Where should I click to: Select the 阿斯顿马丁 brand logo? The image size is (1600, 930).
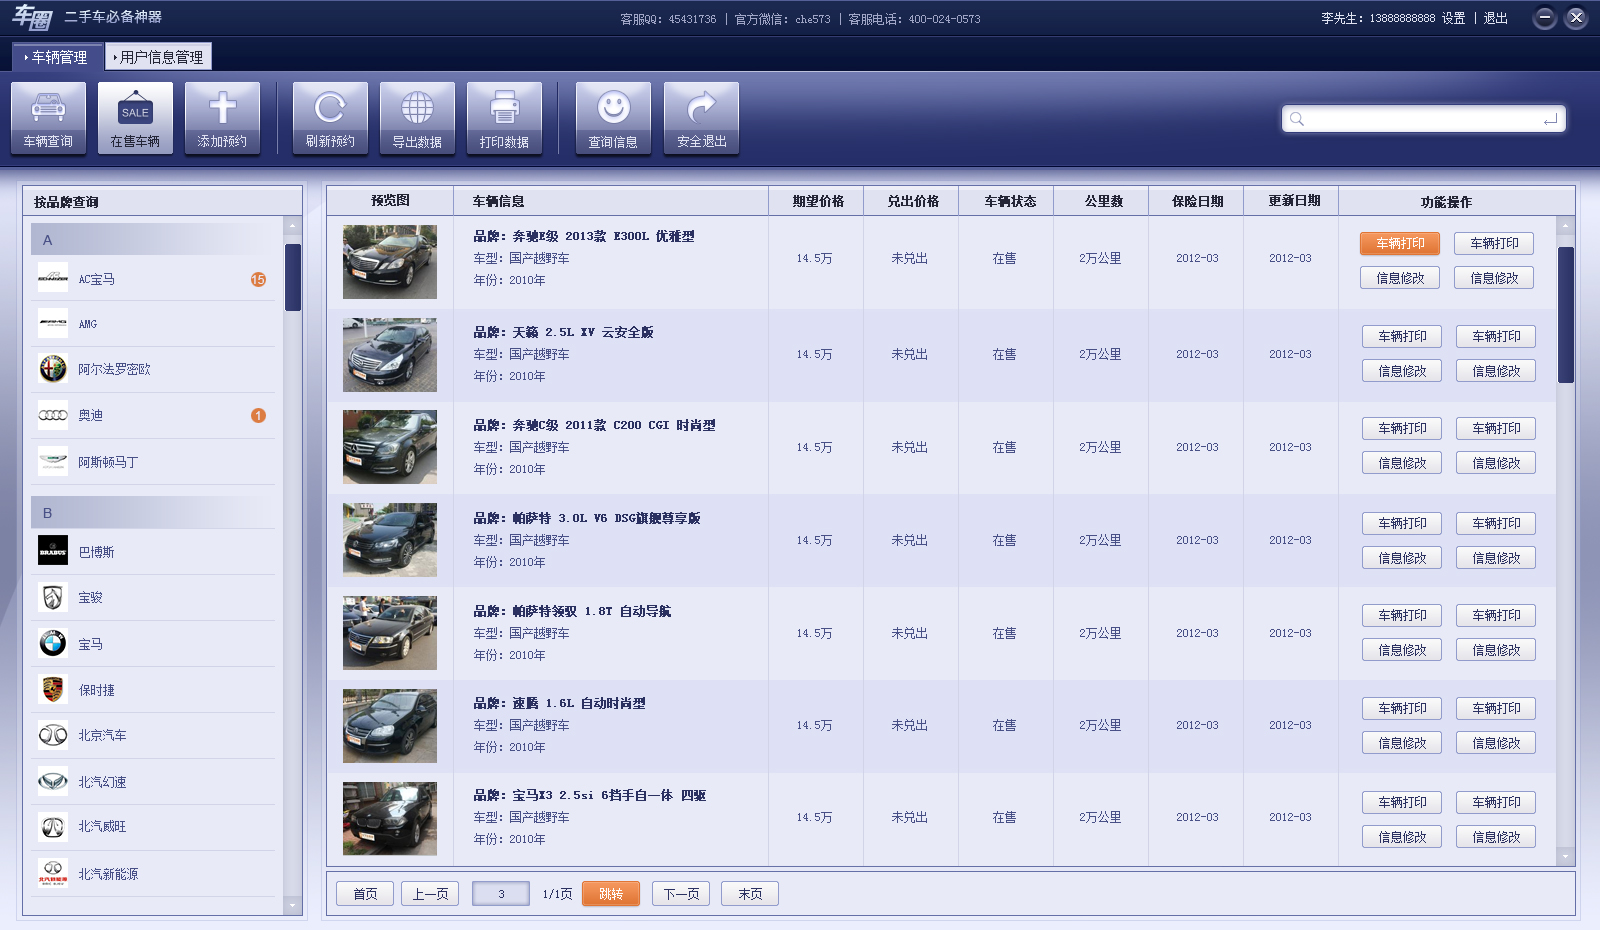(x=53, y=461)
